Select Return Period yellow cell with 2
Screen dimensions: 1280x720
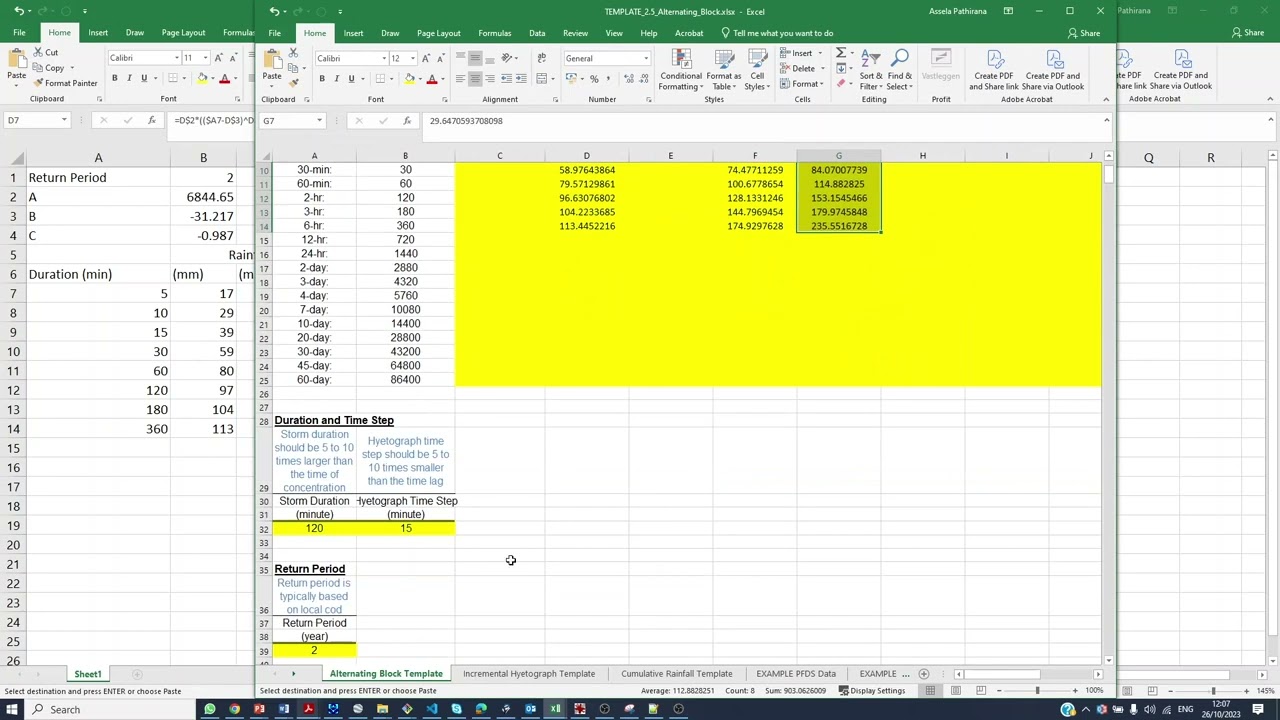pos(314,651)
